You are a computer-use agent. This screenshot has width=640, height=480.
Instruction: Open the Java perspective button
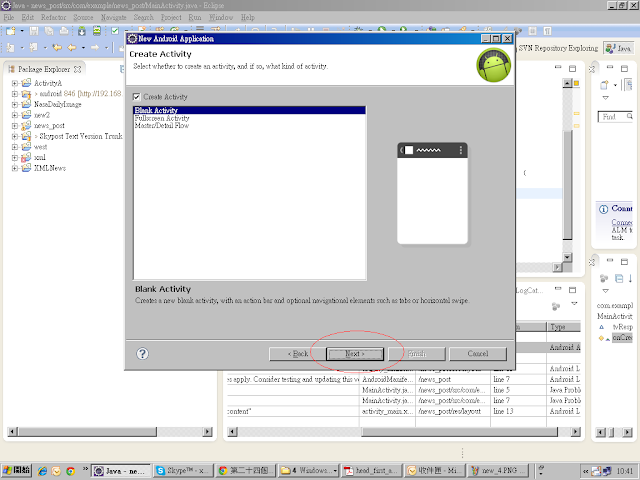tap(619, 48)
